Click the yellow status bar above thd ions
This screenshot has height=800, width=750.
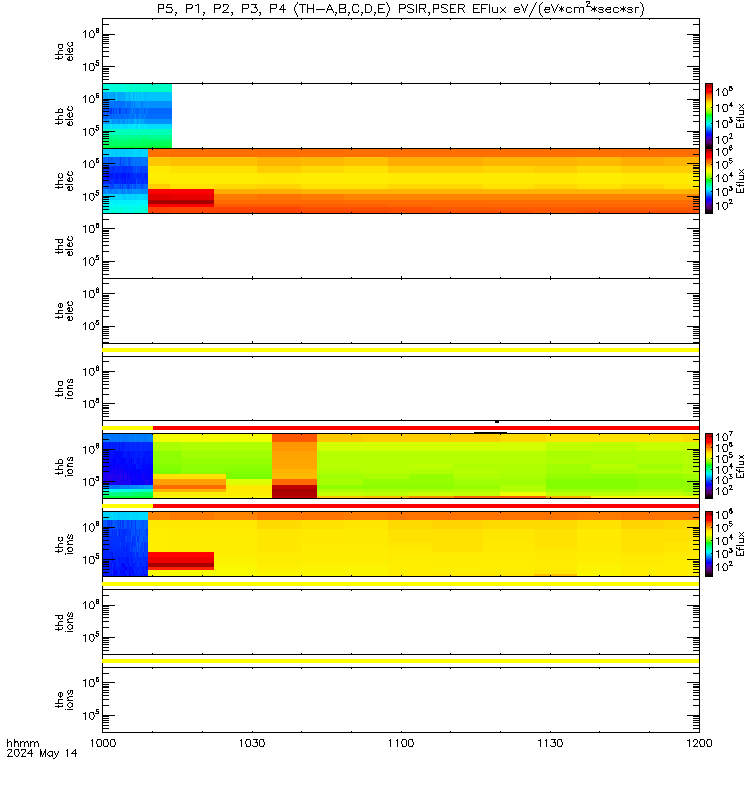point(401,584)
